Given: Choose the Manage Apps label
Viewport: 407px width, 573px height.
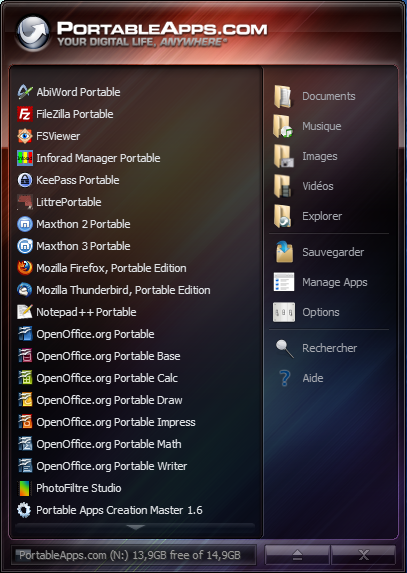Looking at the screenshot, I should coord(335,282).
